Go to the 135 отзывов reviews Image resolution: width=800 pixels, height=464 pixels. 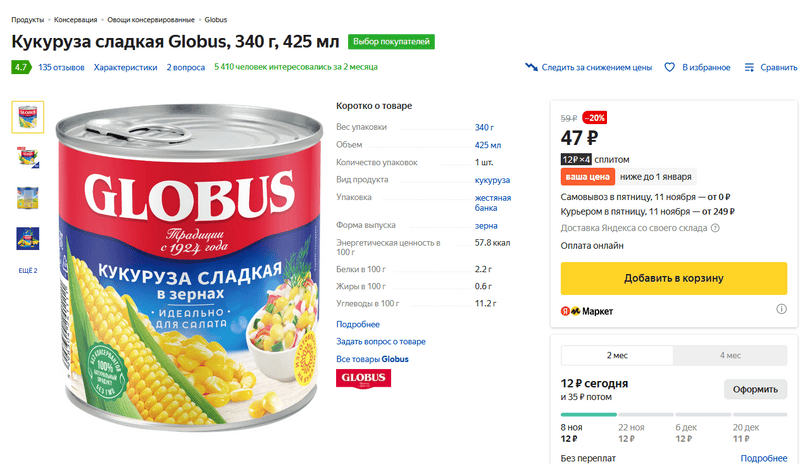click(x=61, y=67)
